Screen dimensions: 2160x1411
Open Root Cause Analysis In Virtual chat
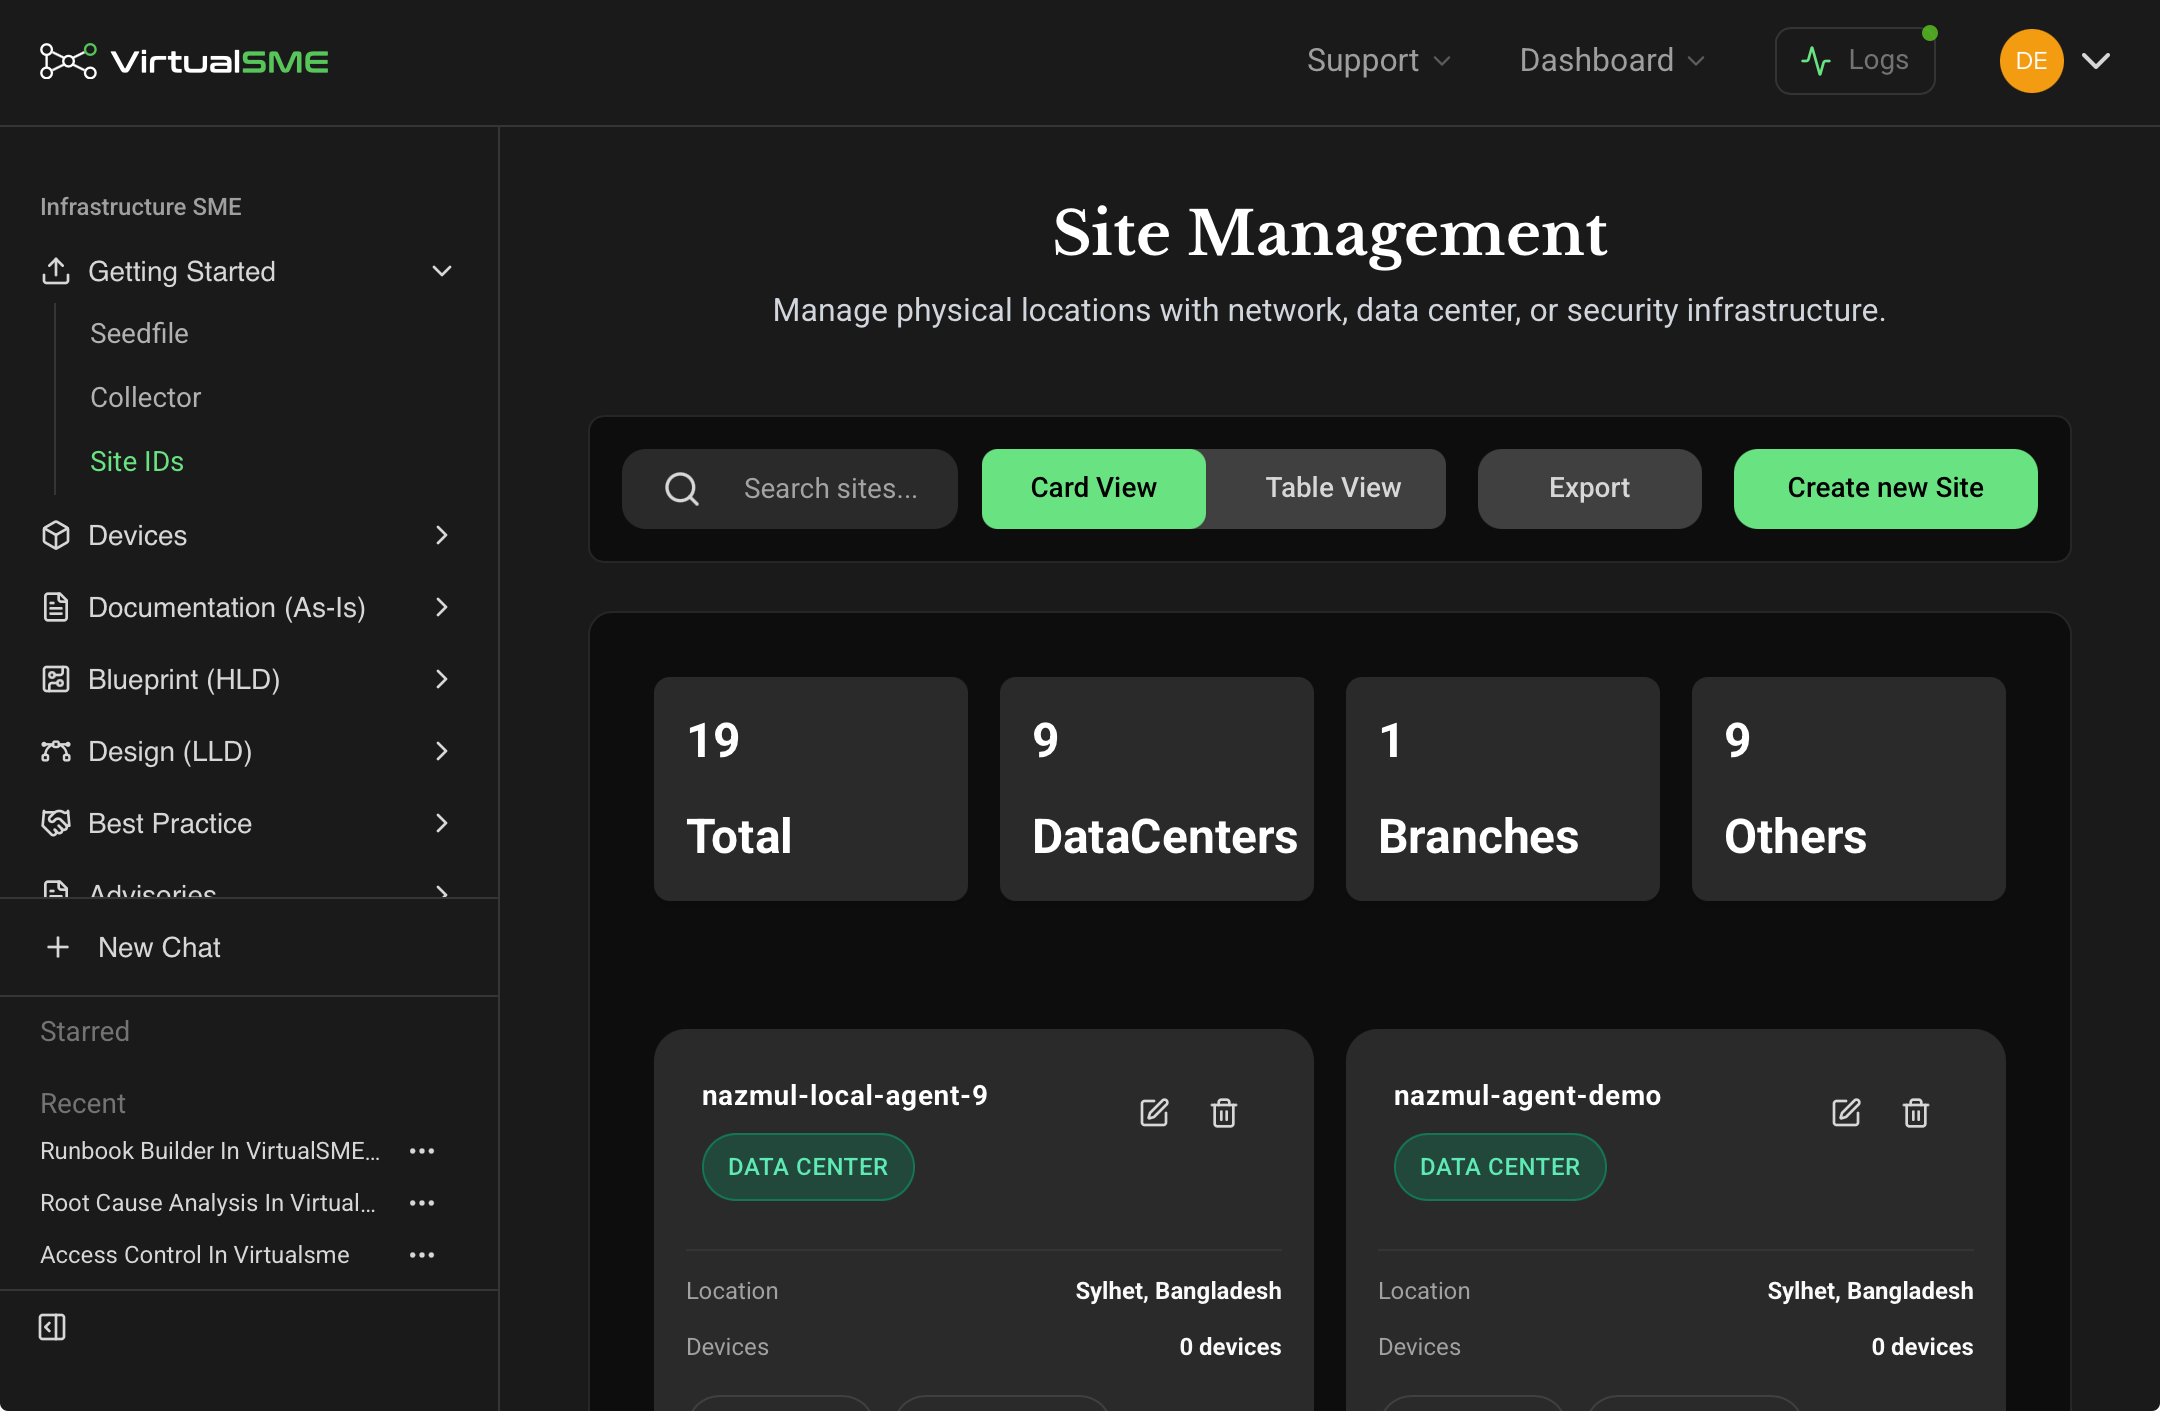[x=208, y=1203]
